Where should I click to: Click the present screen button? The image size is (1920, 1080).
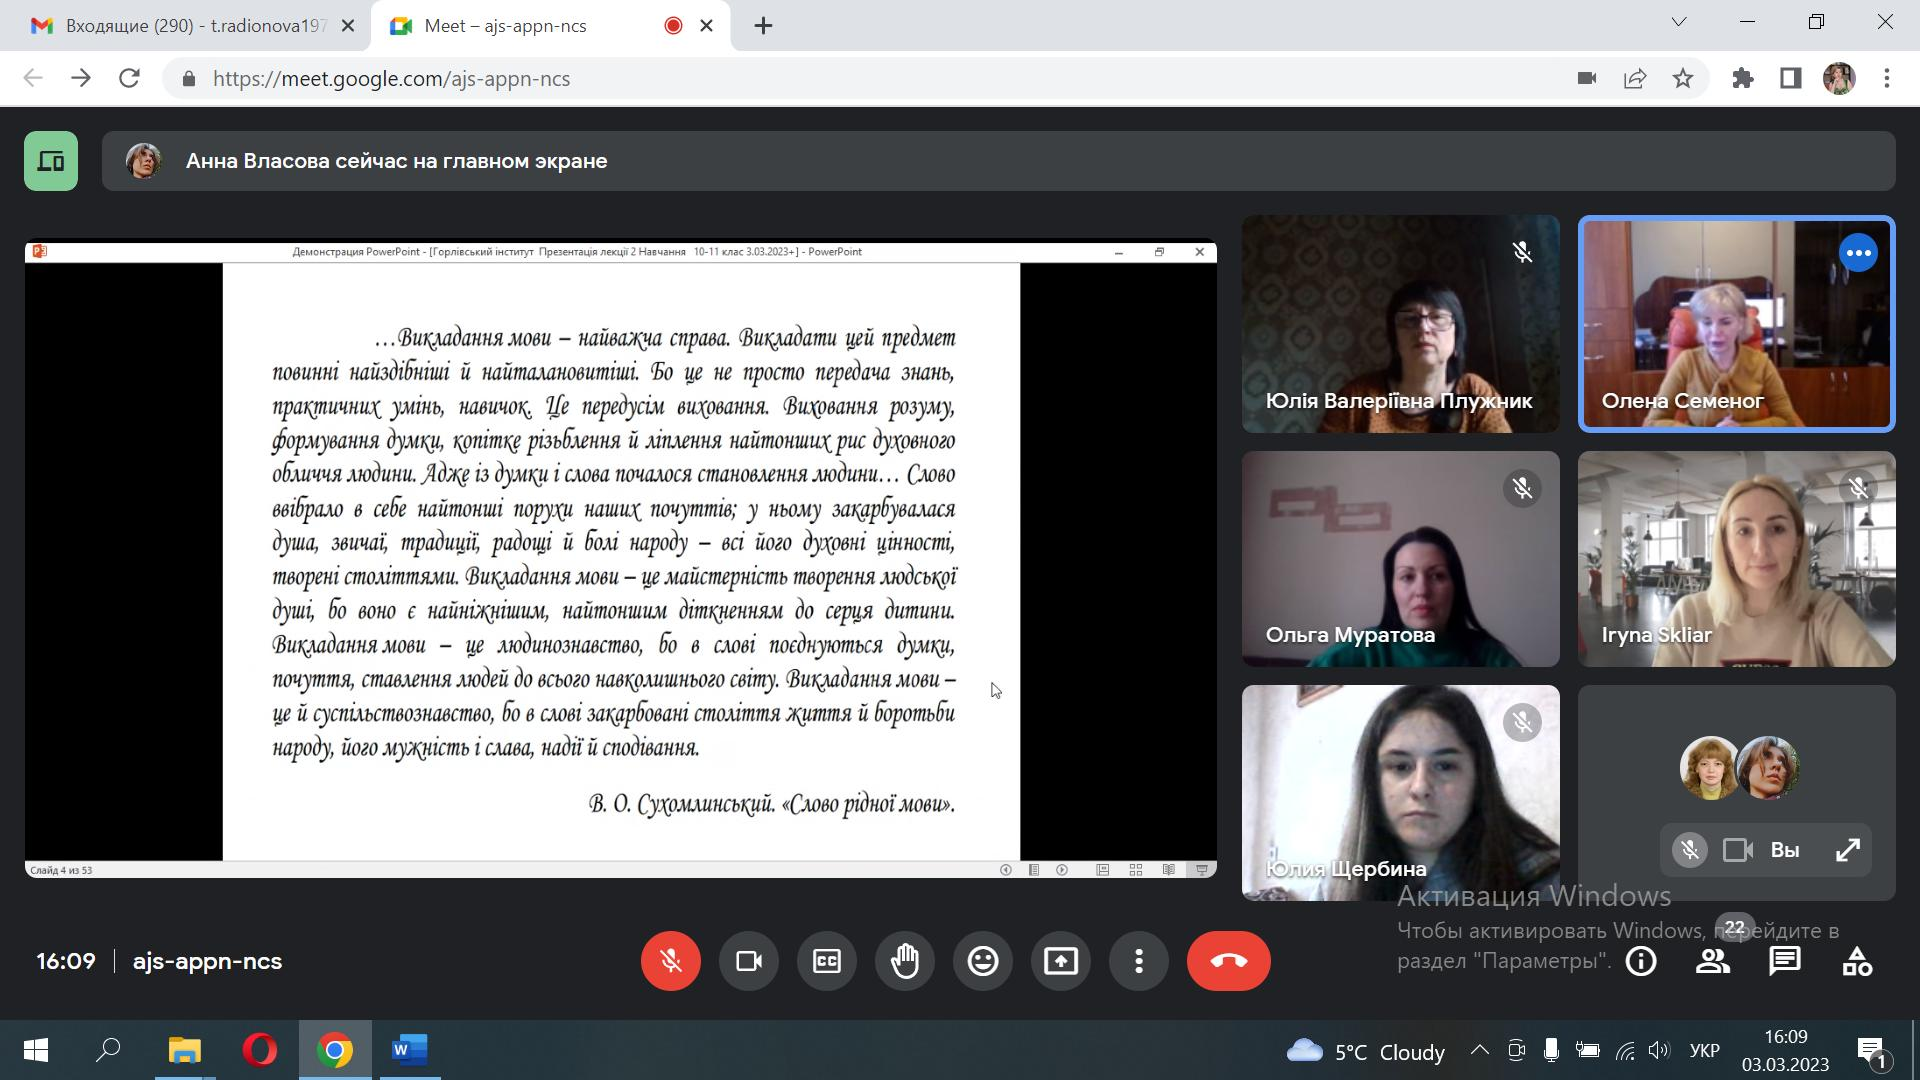point(1060,961)
